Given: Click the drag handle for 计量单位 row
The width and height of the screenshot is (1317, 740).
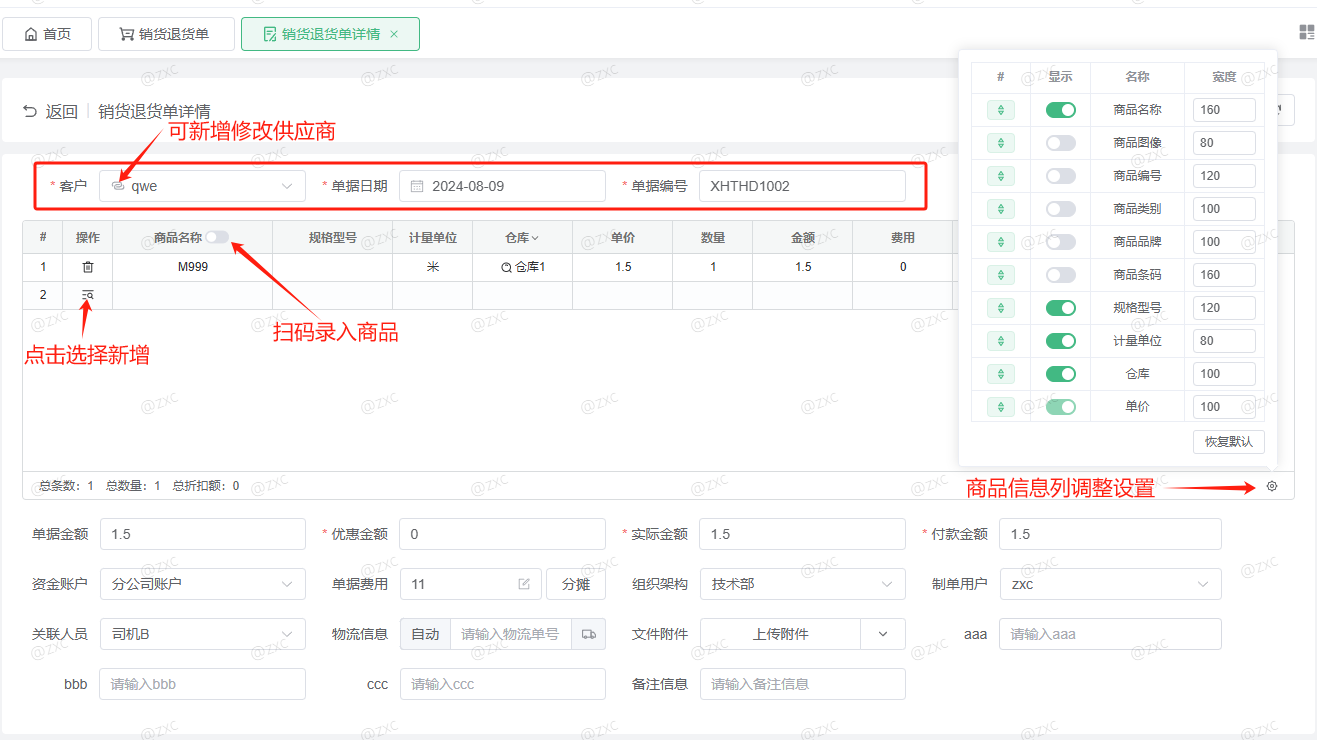Looking at the screenshot, I should pyautogui.click(x=1000, y=341).
